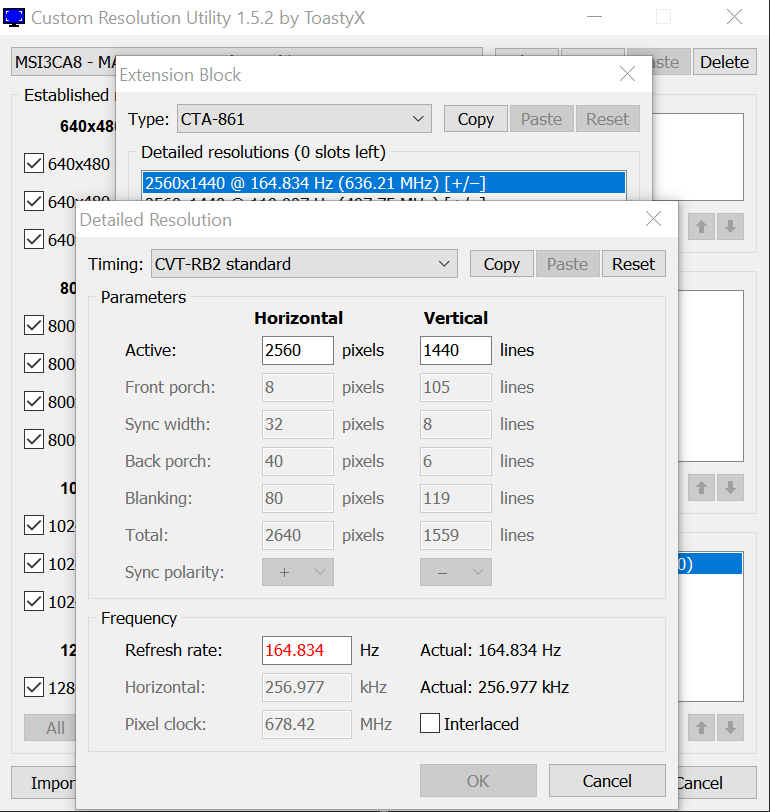Click the topmost move-down arrow on right edge

731,227
